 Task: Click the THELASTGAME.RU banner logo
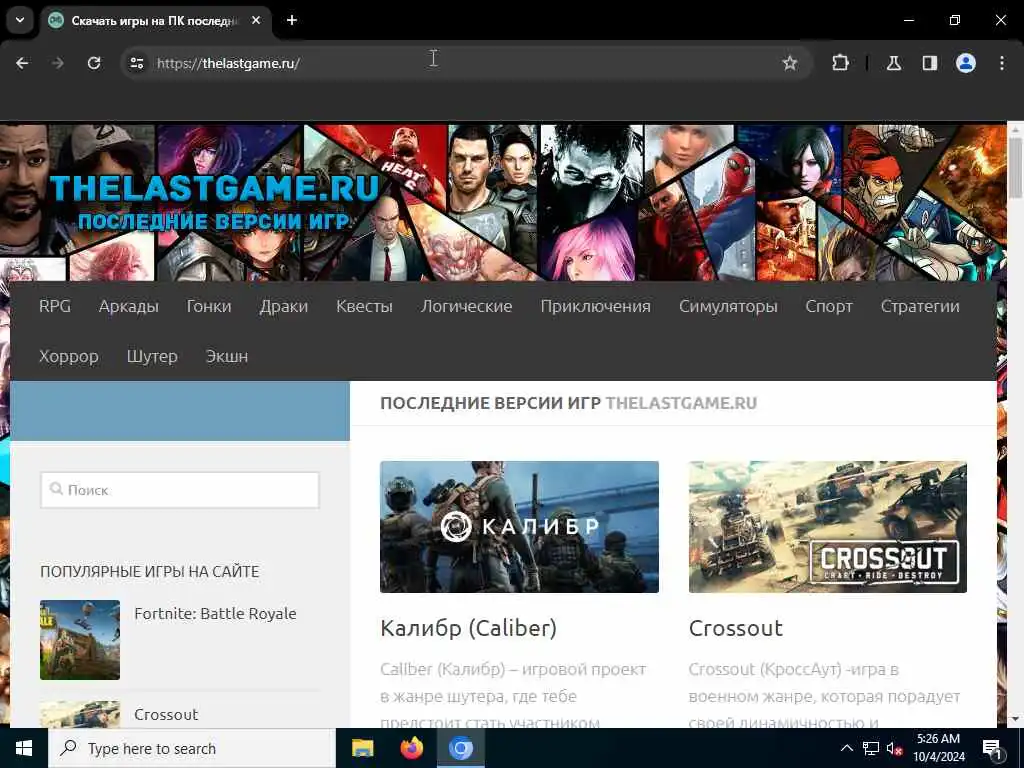(x=214, y=201)
